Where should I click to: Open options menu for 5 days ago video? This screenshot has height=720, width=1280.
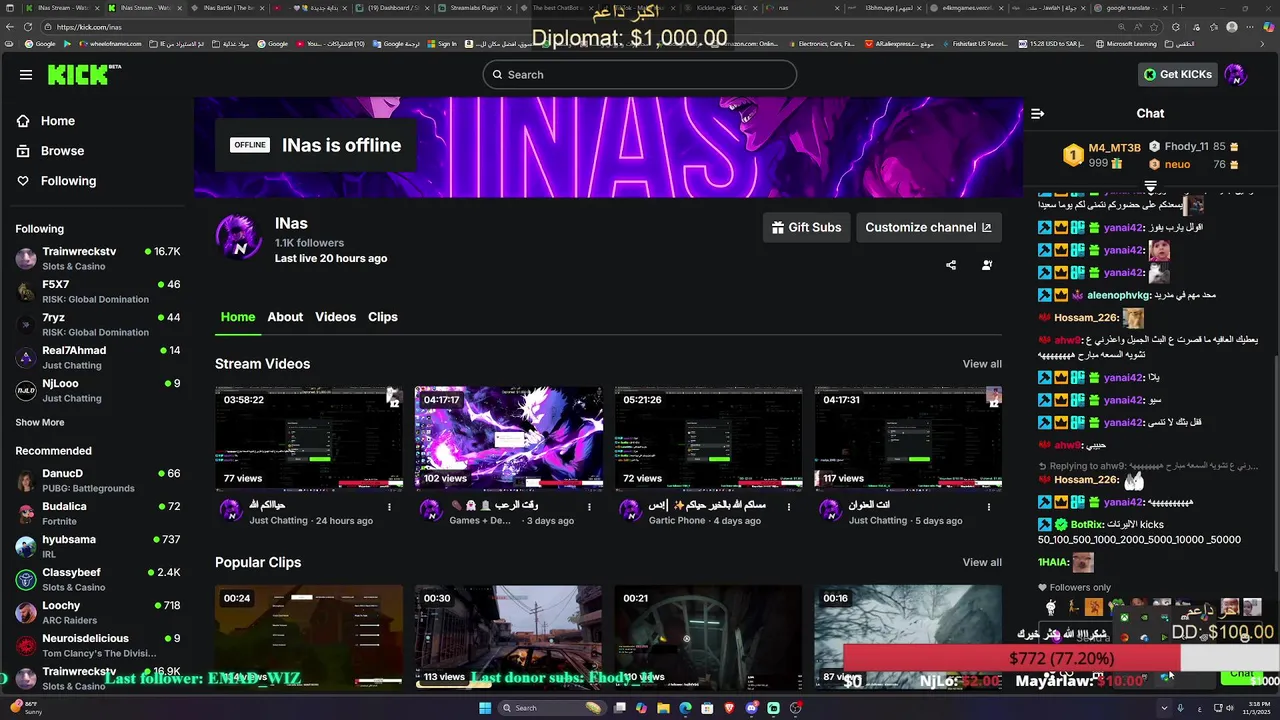(989, 507)
